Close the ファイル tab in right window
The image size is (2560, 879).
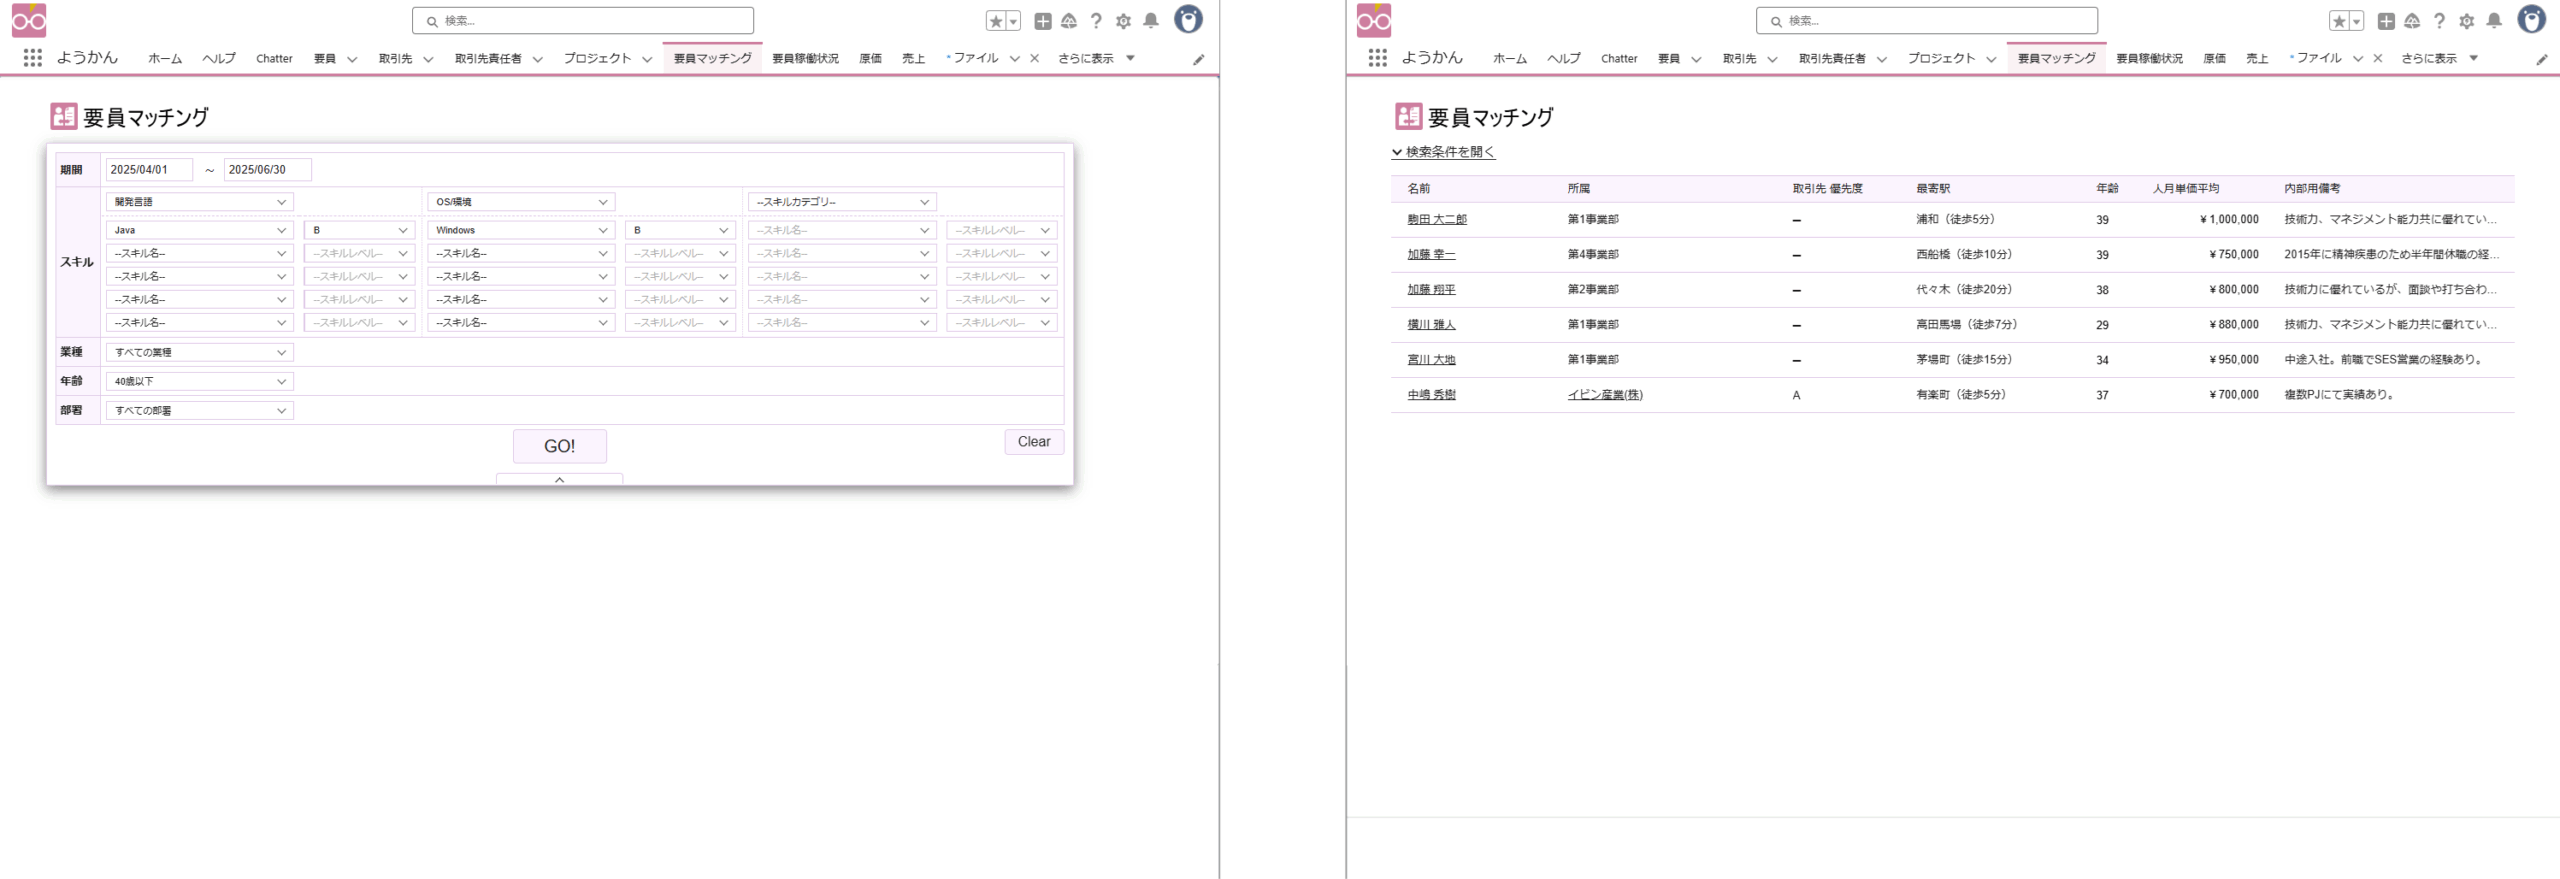[x=2378, y=58]
